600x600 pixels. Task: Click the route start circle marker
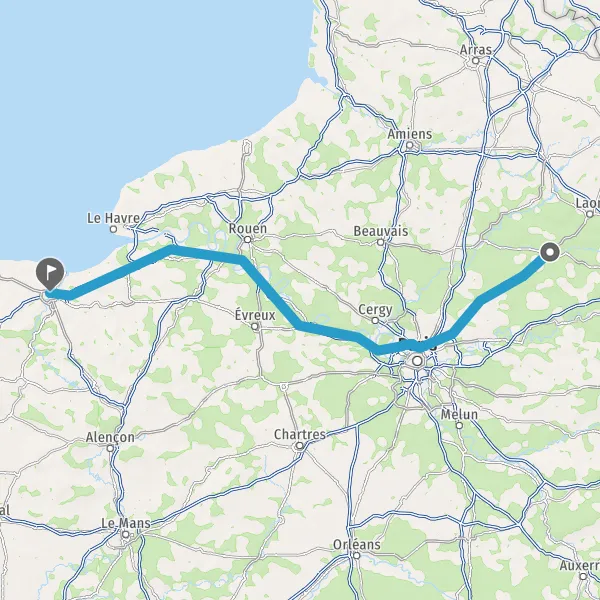click(550, 252)
